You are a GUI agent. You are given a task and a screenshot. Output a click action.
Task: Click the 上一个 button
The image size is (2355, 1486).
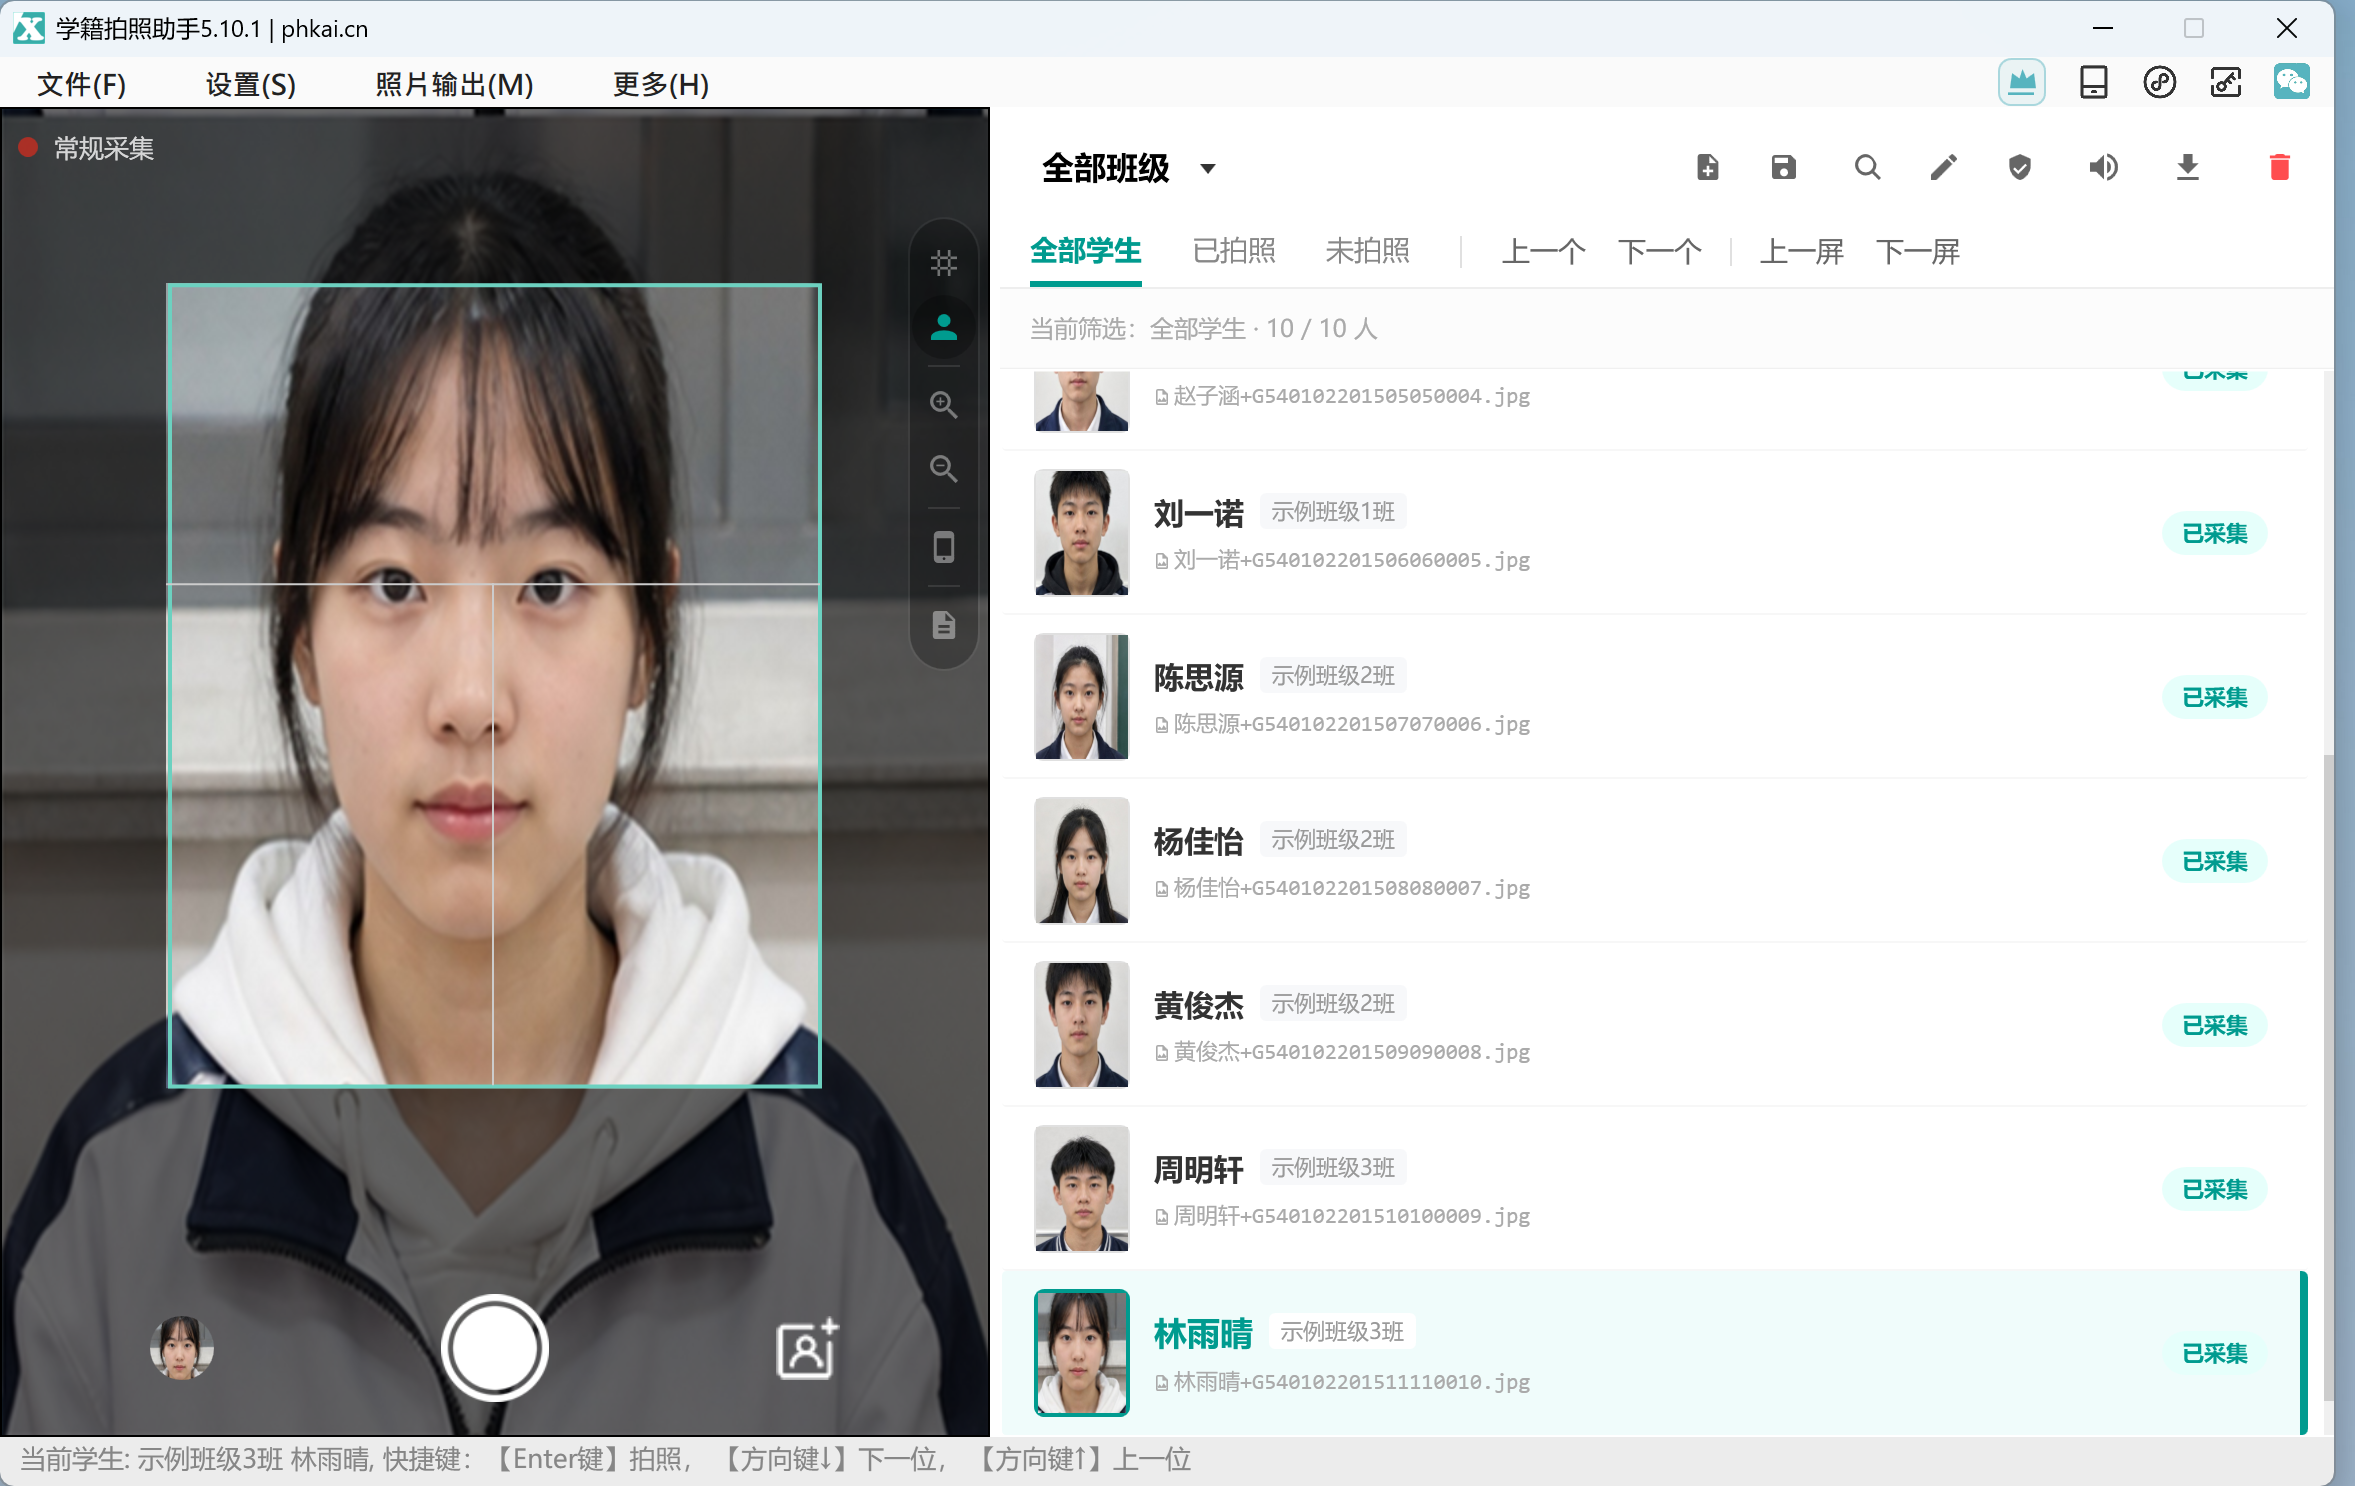[1543, 251]
